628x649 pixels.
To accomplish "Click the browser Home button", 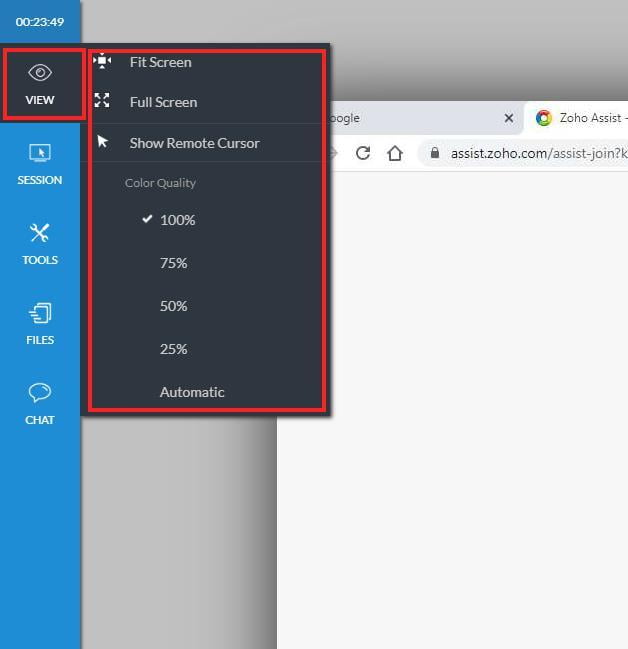I will [x=395, y=153].
